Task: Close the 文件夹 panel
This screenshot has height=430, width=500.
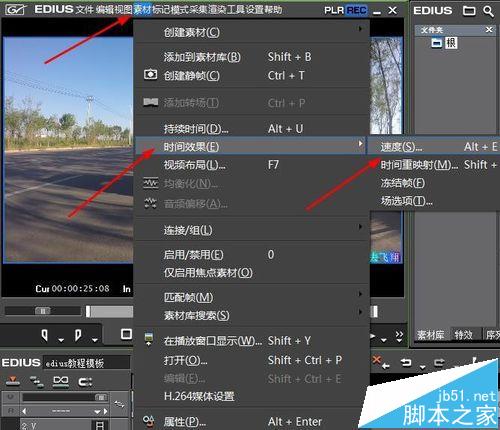Action: [x=489, y=30]
